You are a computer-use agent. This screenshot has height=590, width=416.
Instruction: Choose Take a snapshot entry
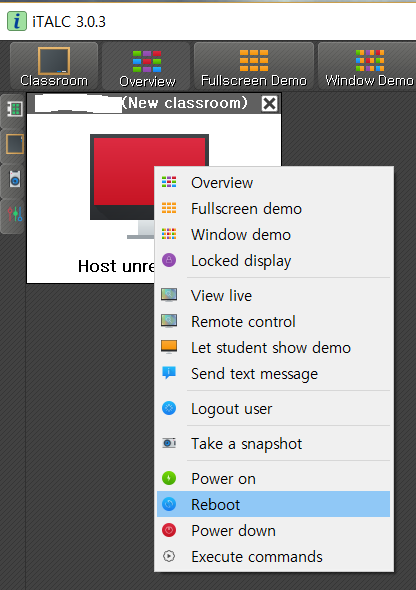pos(273,443)
